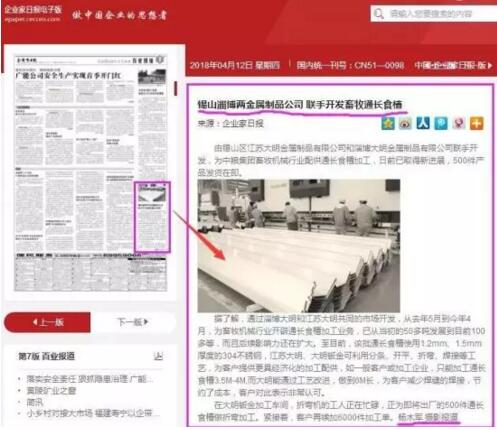
Task: Click the article headline 锡山淄博两金属制品公司
Action: [300, 104]
